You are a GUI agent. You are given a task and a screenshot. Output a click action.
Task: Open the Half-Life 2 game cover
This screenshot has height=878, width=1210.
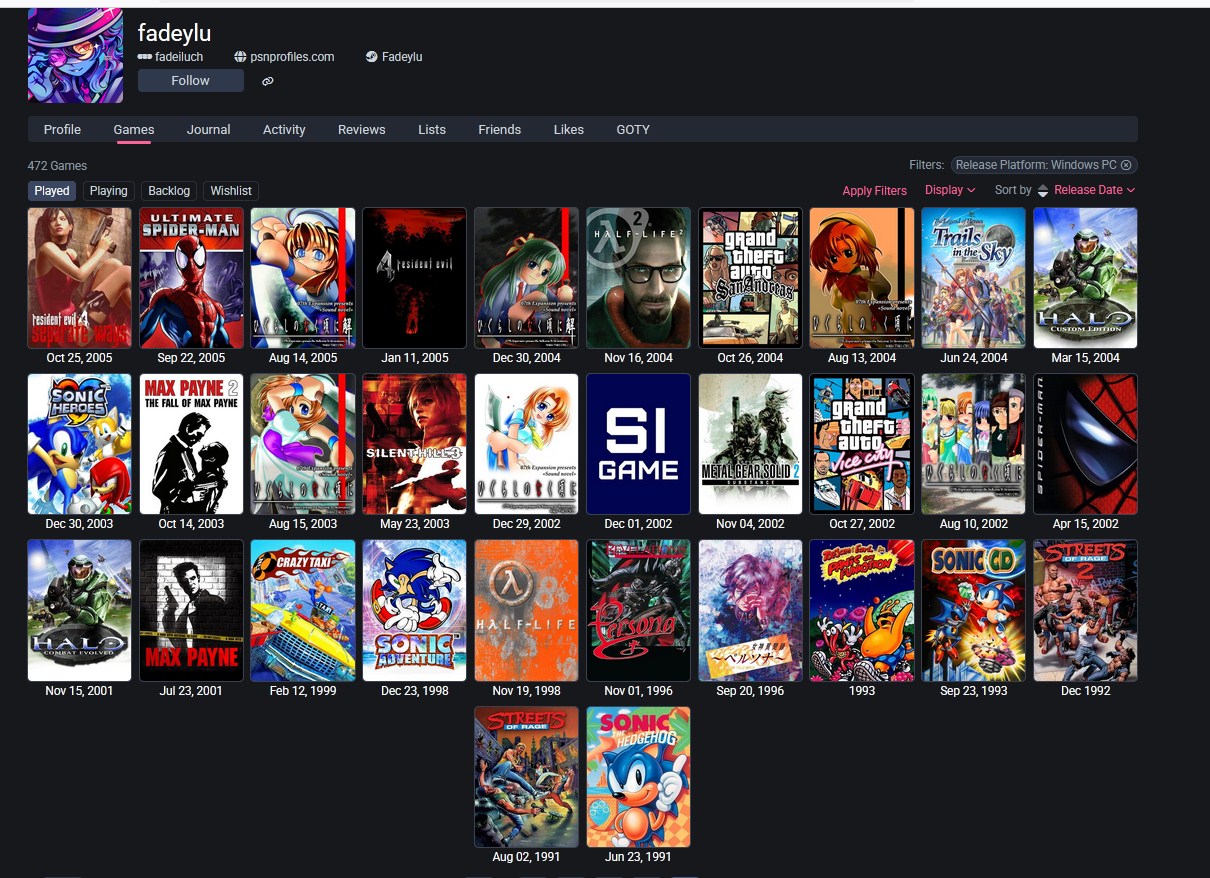[638, 278]
